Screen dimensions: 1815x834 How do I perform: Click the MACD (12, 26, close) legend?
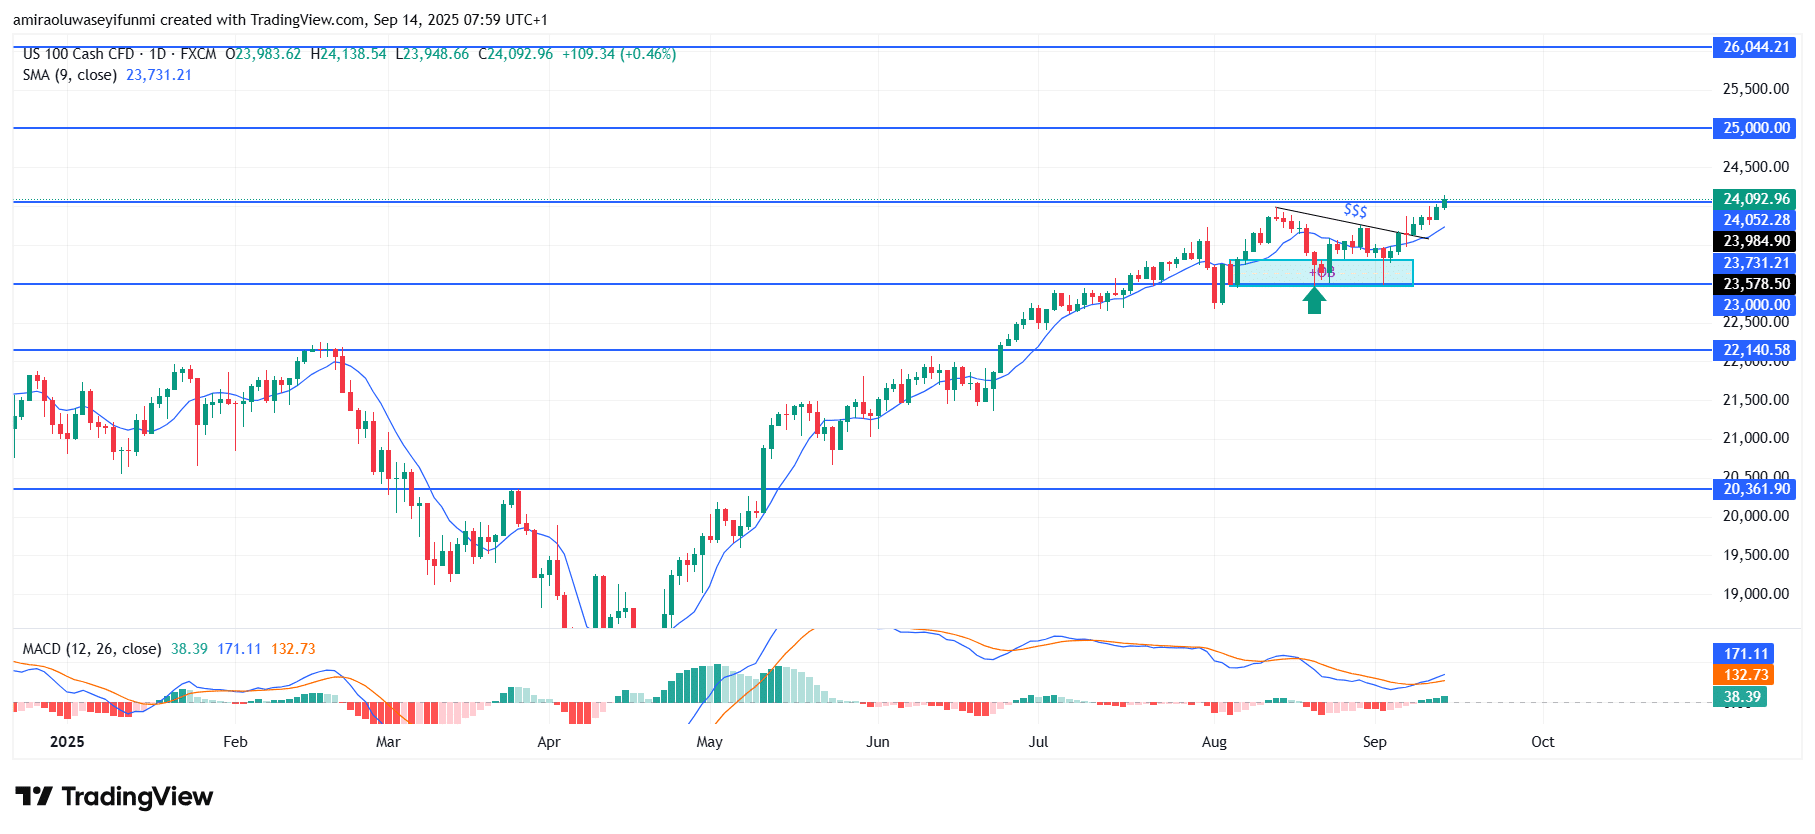coord(92,649)
